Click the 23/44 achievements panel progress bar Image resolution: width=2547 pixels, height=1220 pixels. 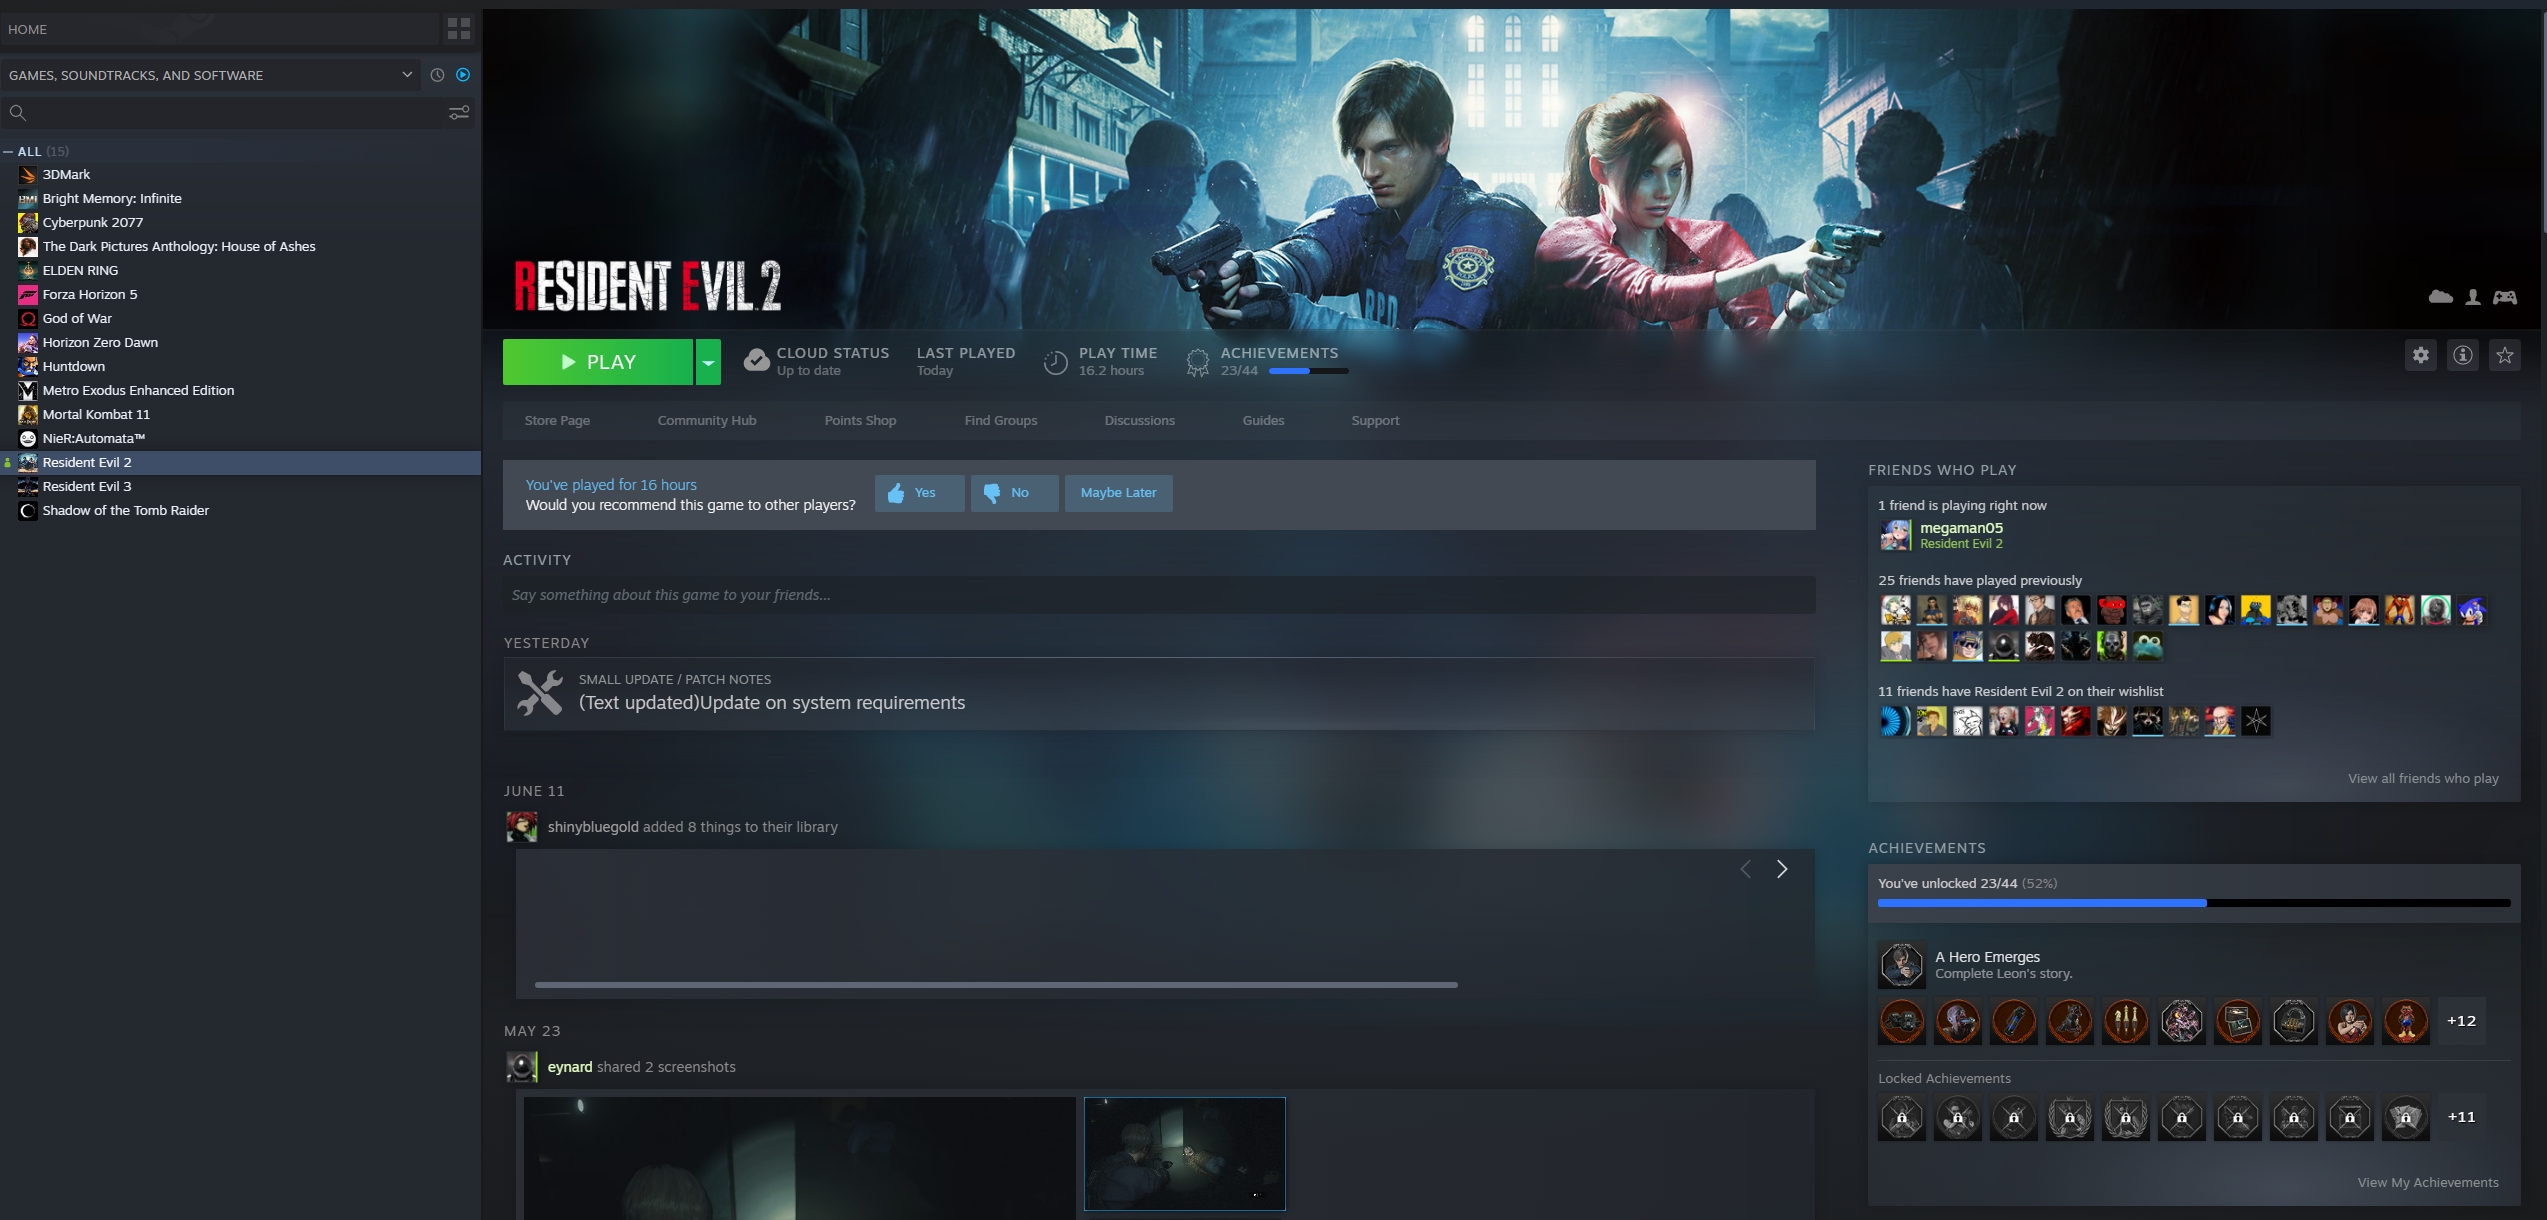2194,903
